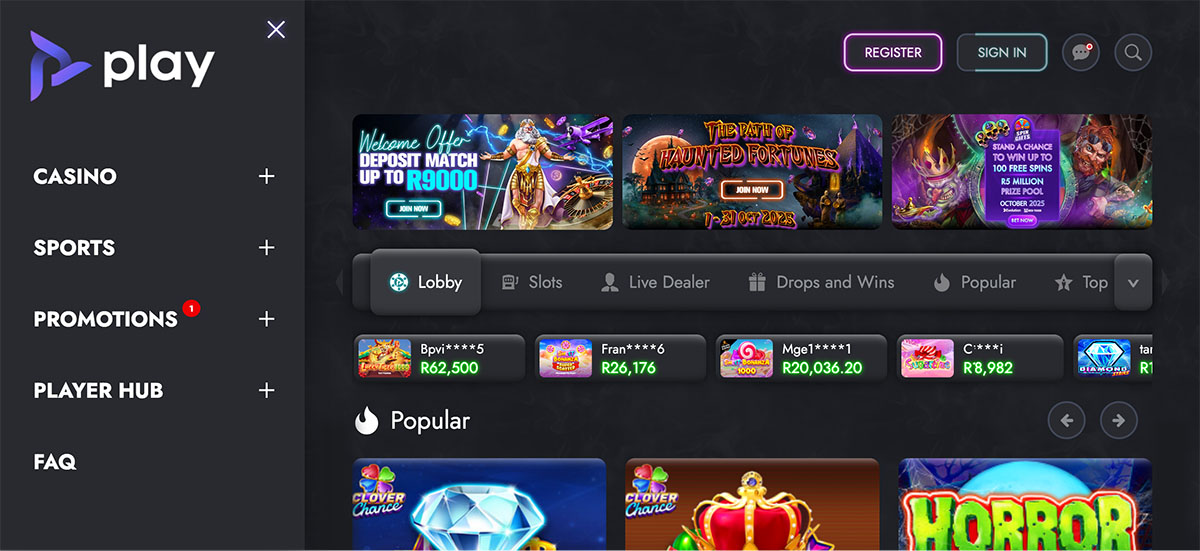Open the Welcome Offer deposit match banner
Screen dimensions: 1200x551
(483, 172)
